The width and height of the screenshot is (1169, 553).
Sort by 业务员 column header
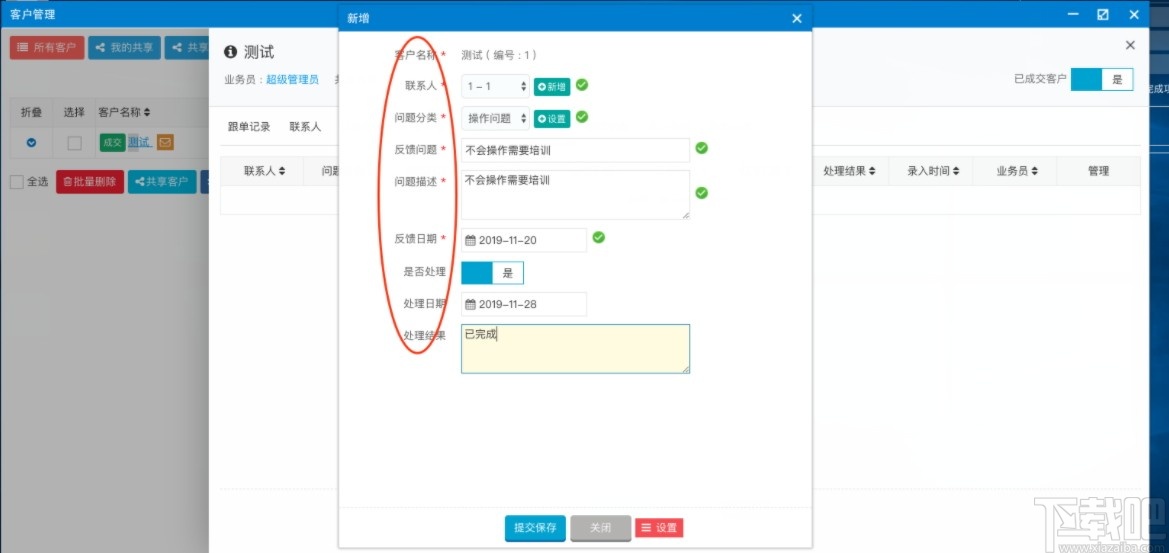(x=1017, y=171)
